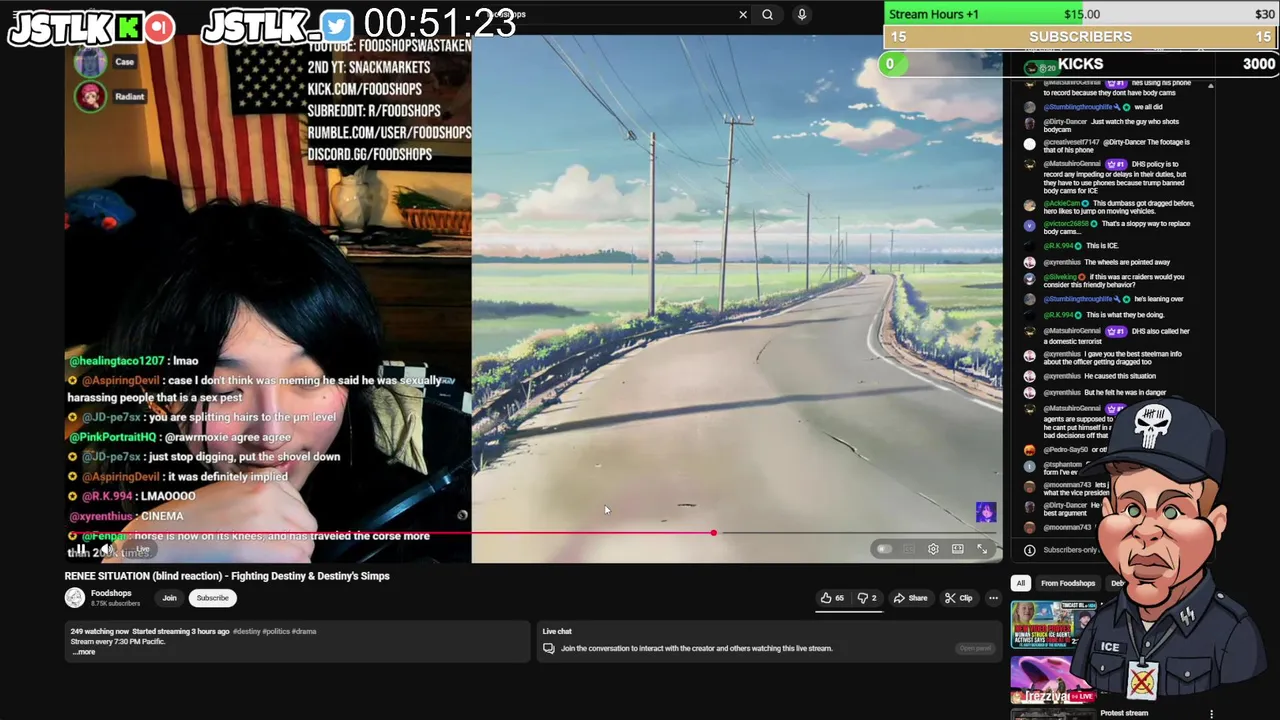Click the Stream Hours +1 goal bar
This screenshot has width=1280, height=720.
coord(1081,14)
